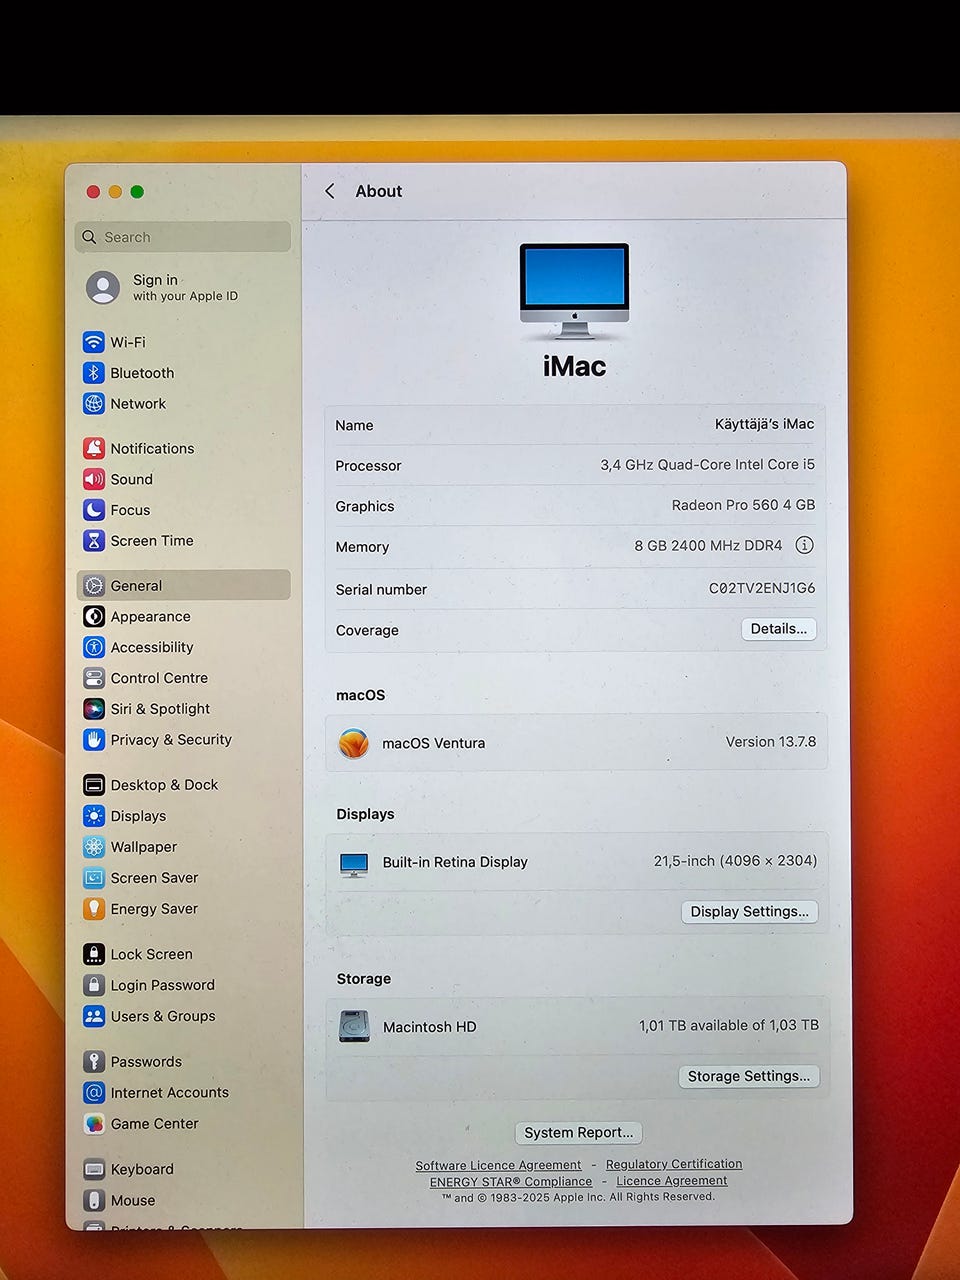The width and height of the screenshot is (960, 1280).
Task: Open Users & Groups icon
Action: [94, 1016]
